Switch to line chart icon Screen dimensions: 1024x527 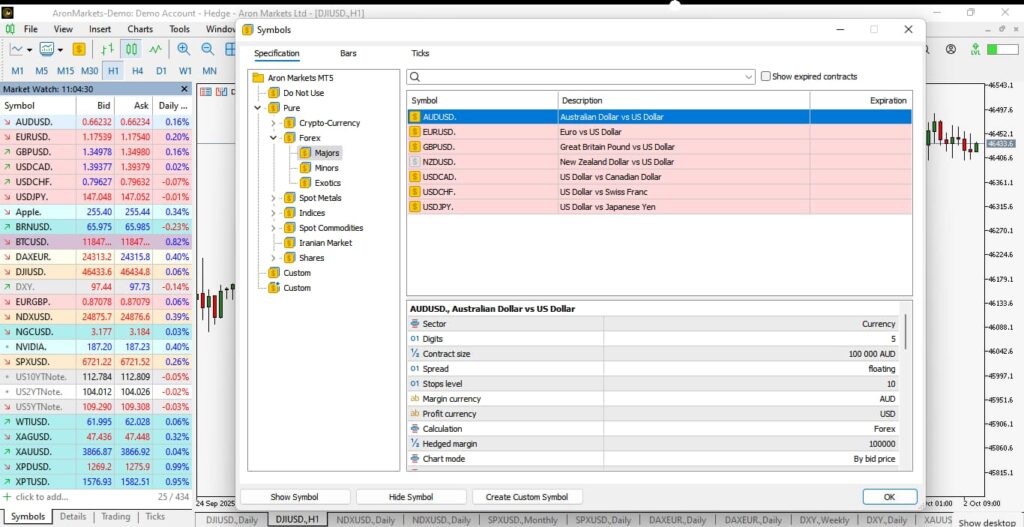[156, 49]
